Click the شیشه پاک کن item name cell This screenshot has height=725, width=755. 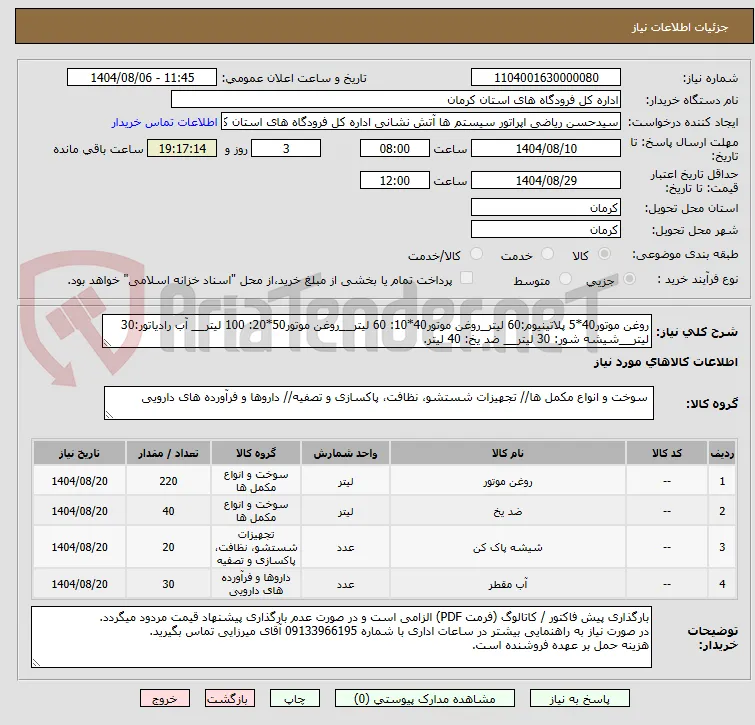point(508,547)
